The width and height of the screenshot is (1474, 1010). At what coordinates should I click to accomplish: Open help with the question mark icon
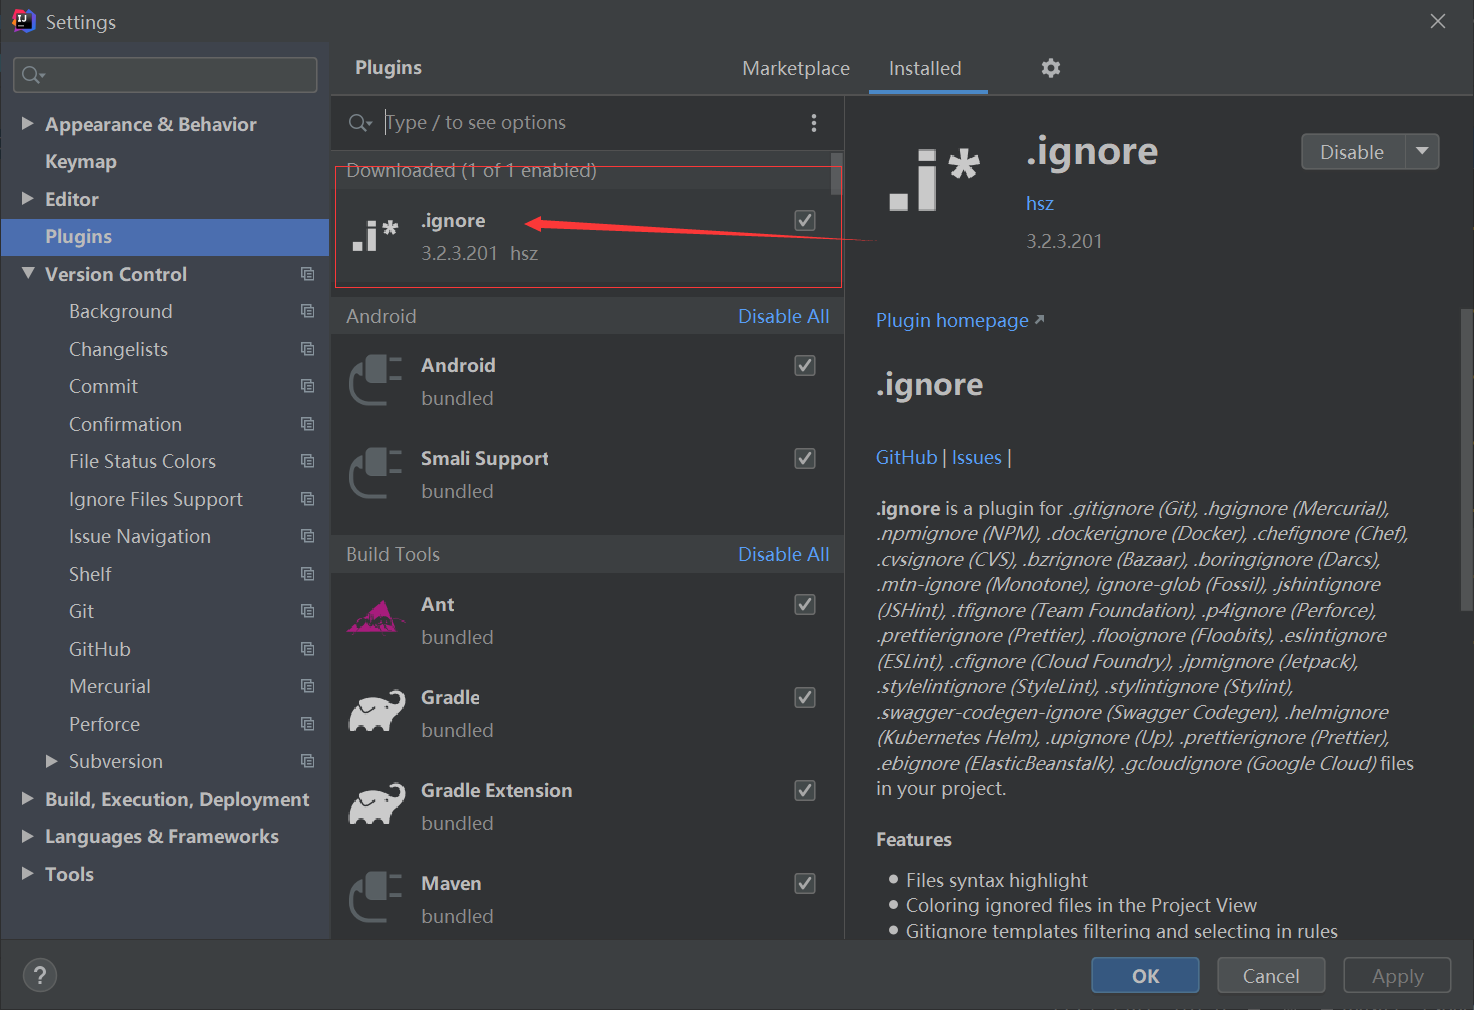[40, 975]
